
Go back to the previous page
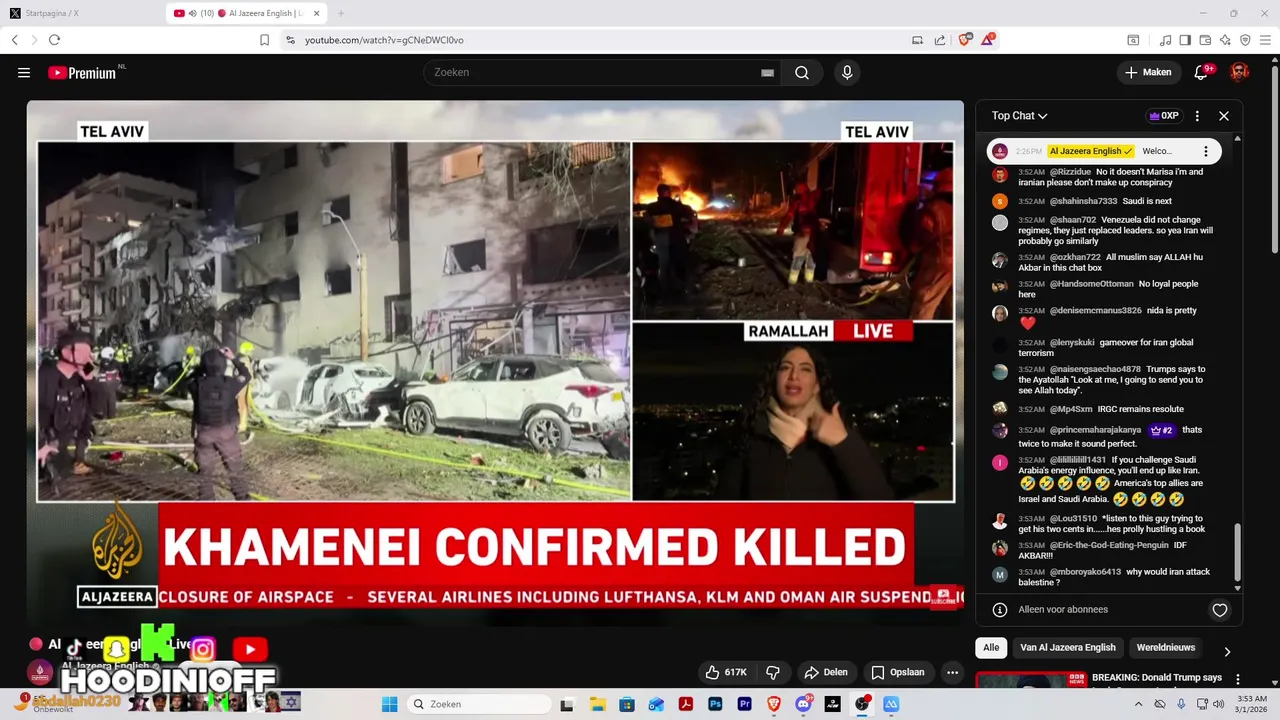click(15, 40)
